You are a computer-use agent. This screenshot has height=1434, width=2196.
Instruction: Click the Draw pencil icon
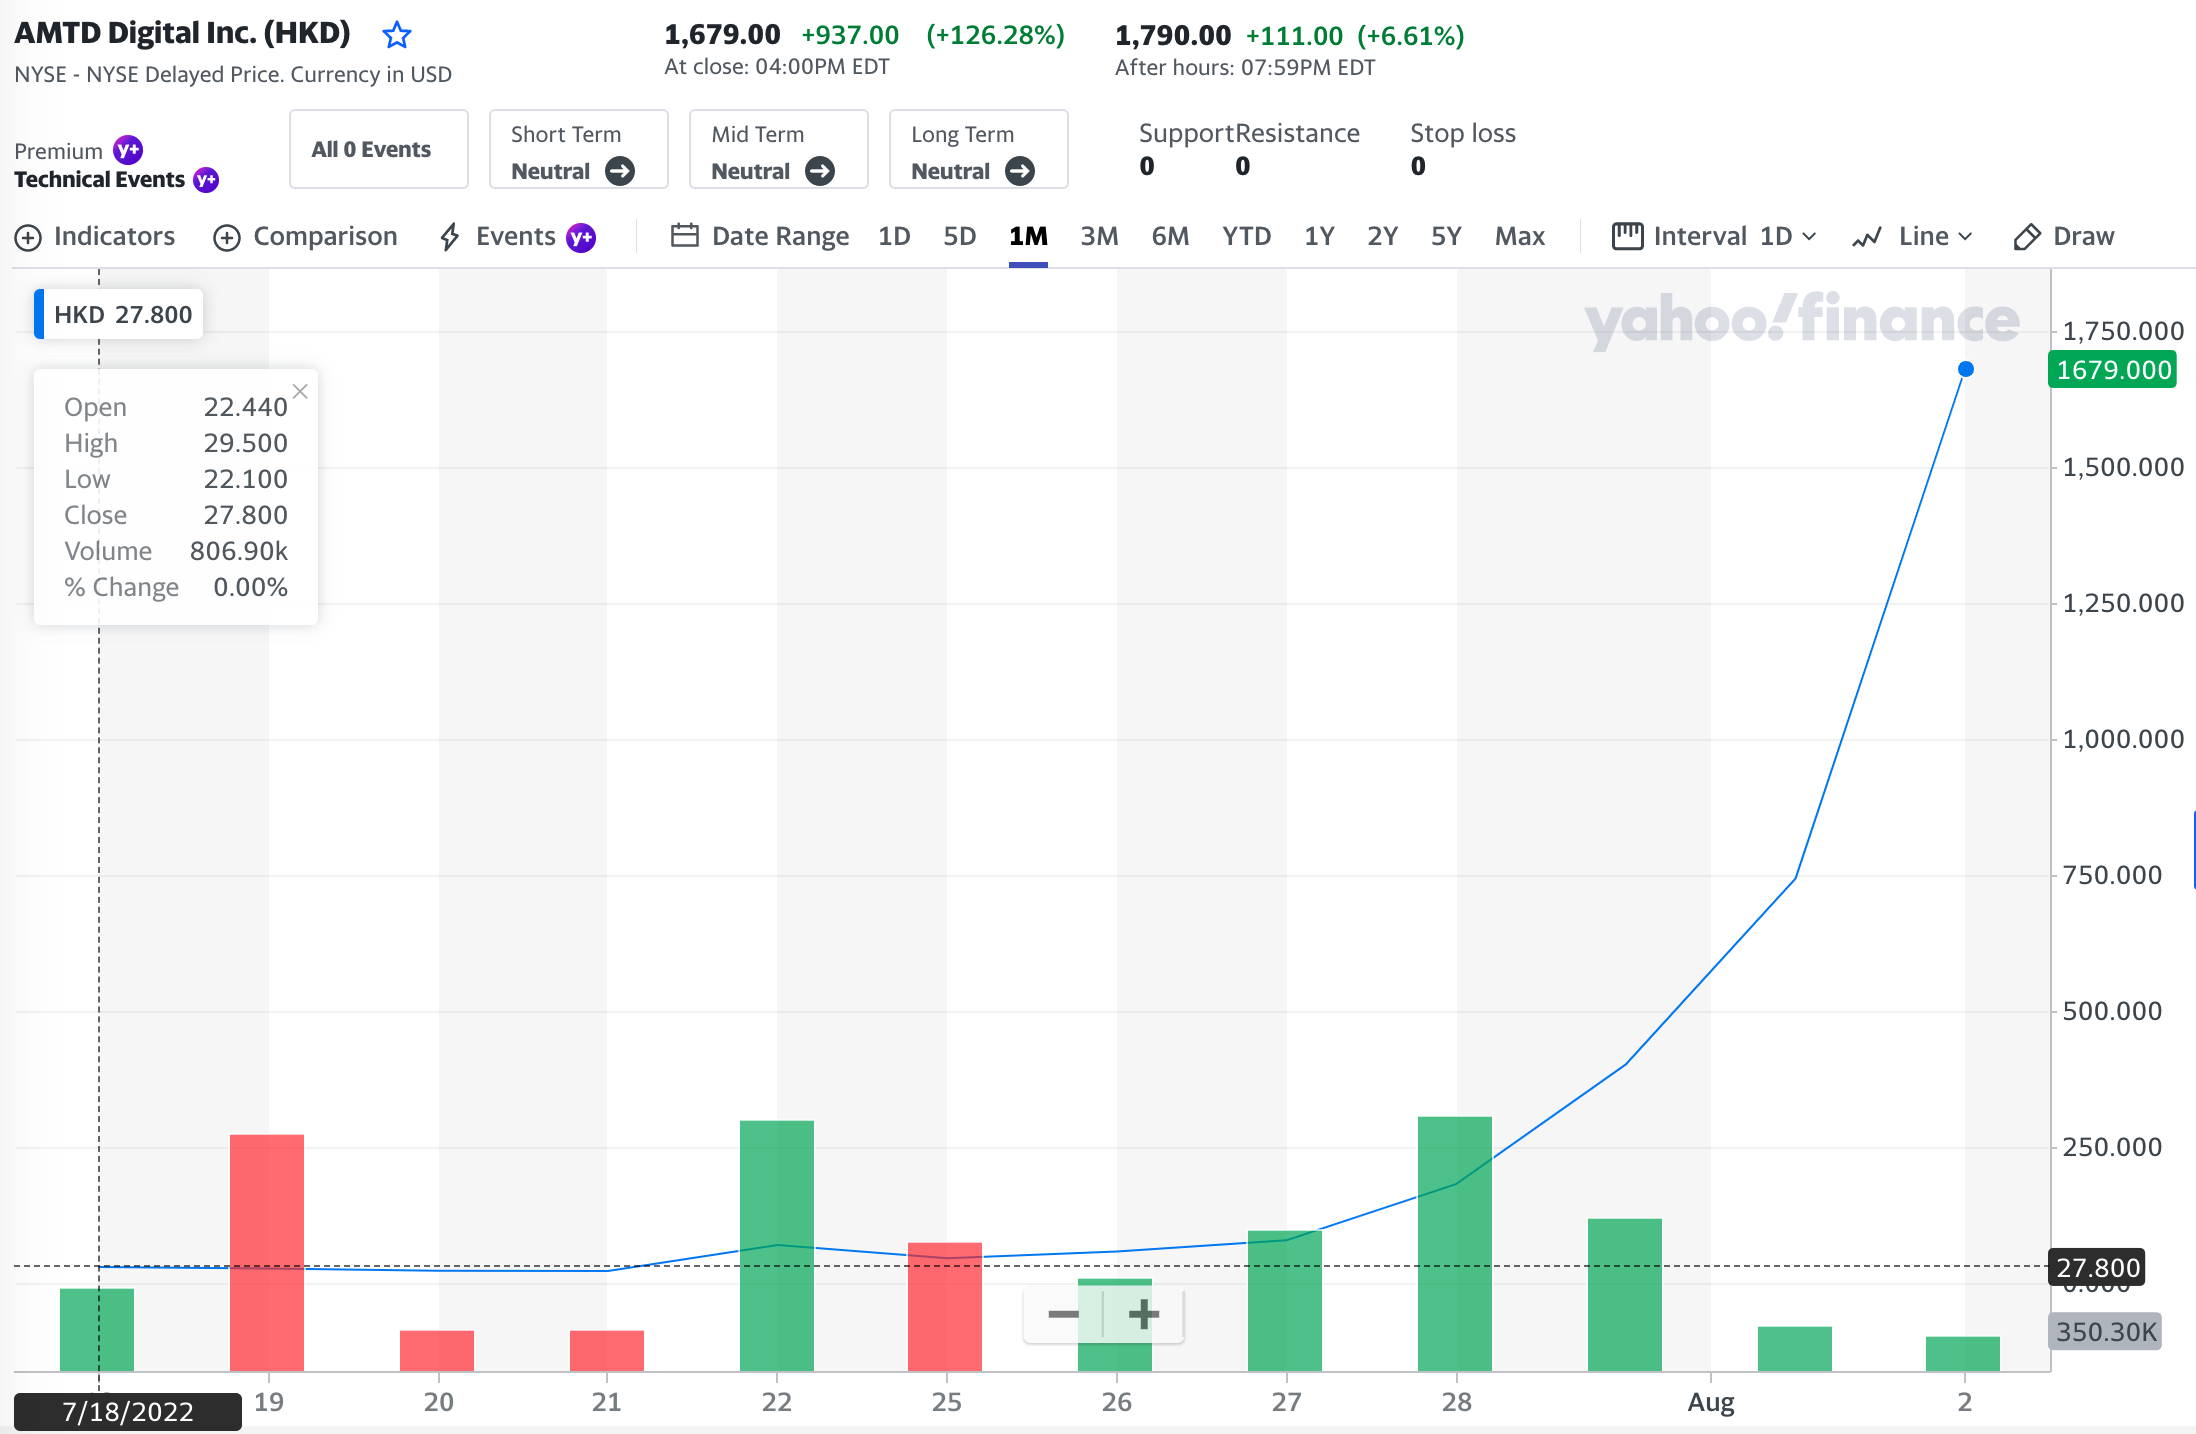[2026, 237]
